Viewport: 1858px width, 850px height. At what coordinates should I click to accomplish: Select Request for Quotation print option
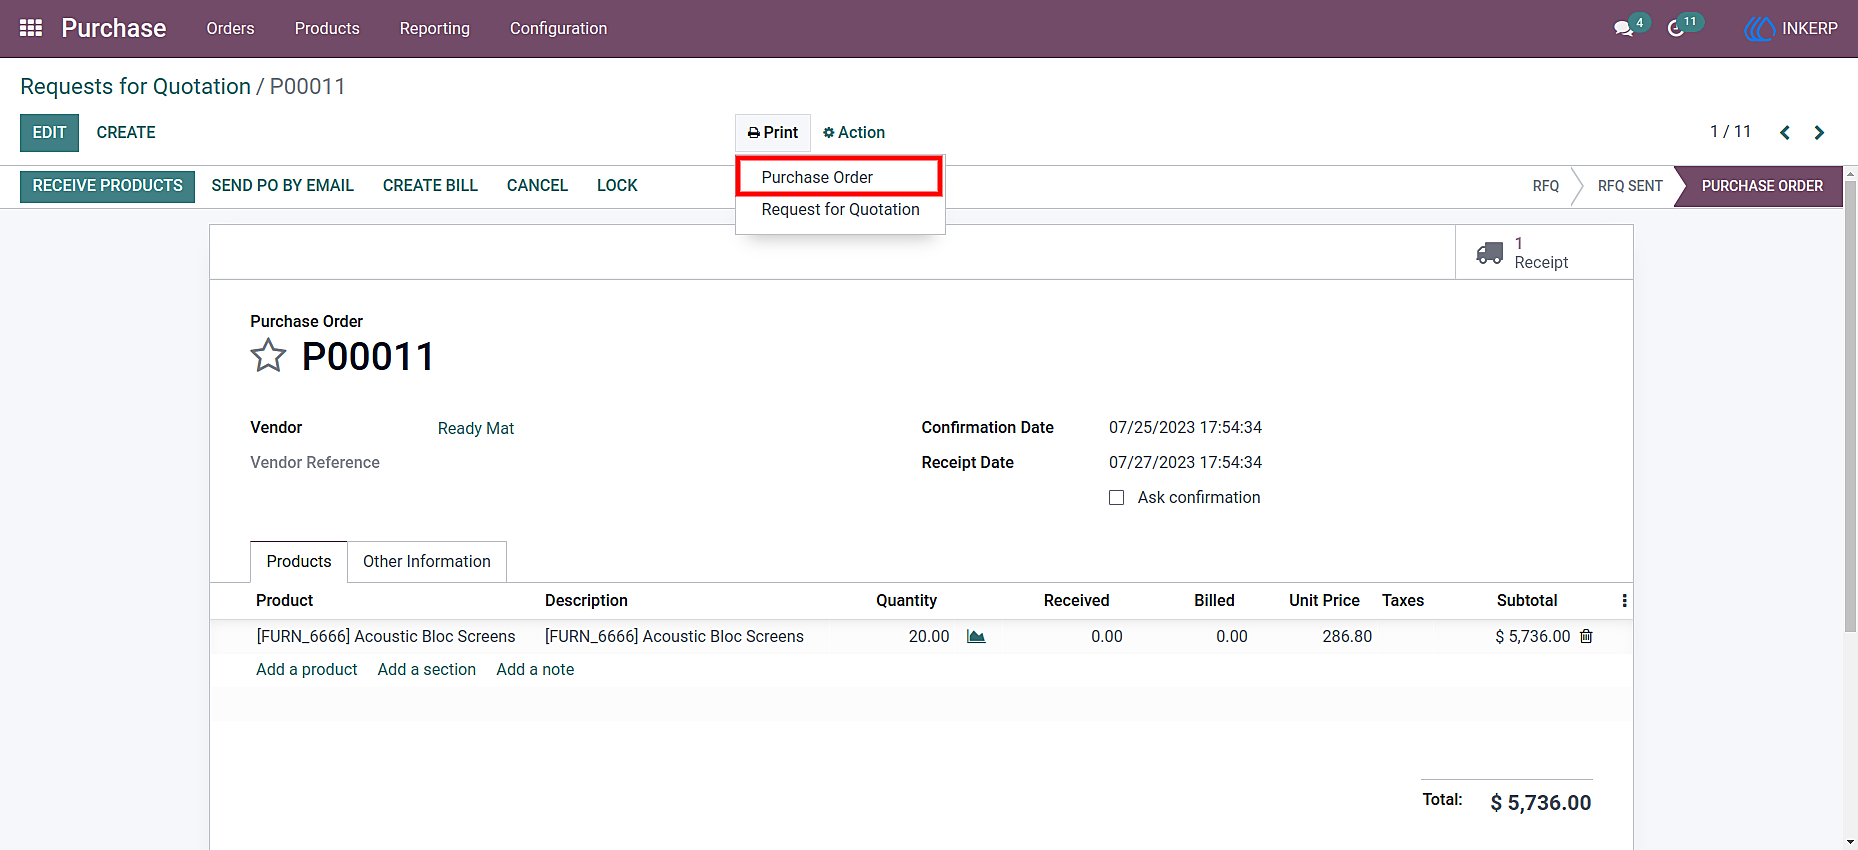[x=840, y=209]
